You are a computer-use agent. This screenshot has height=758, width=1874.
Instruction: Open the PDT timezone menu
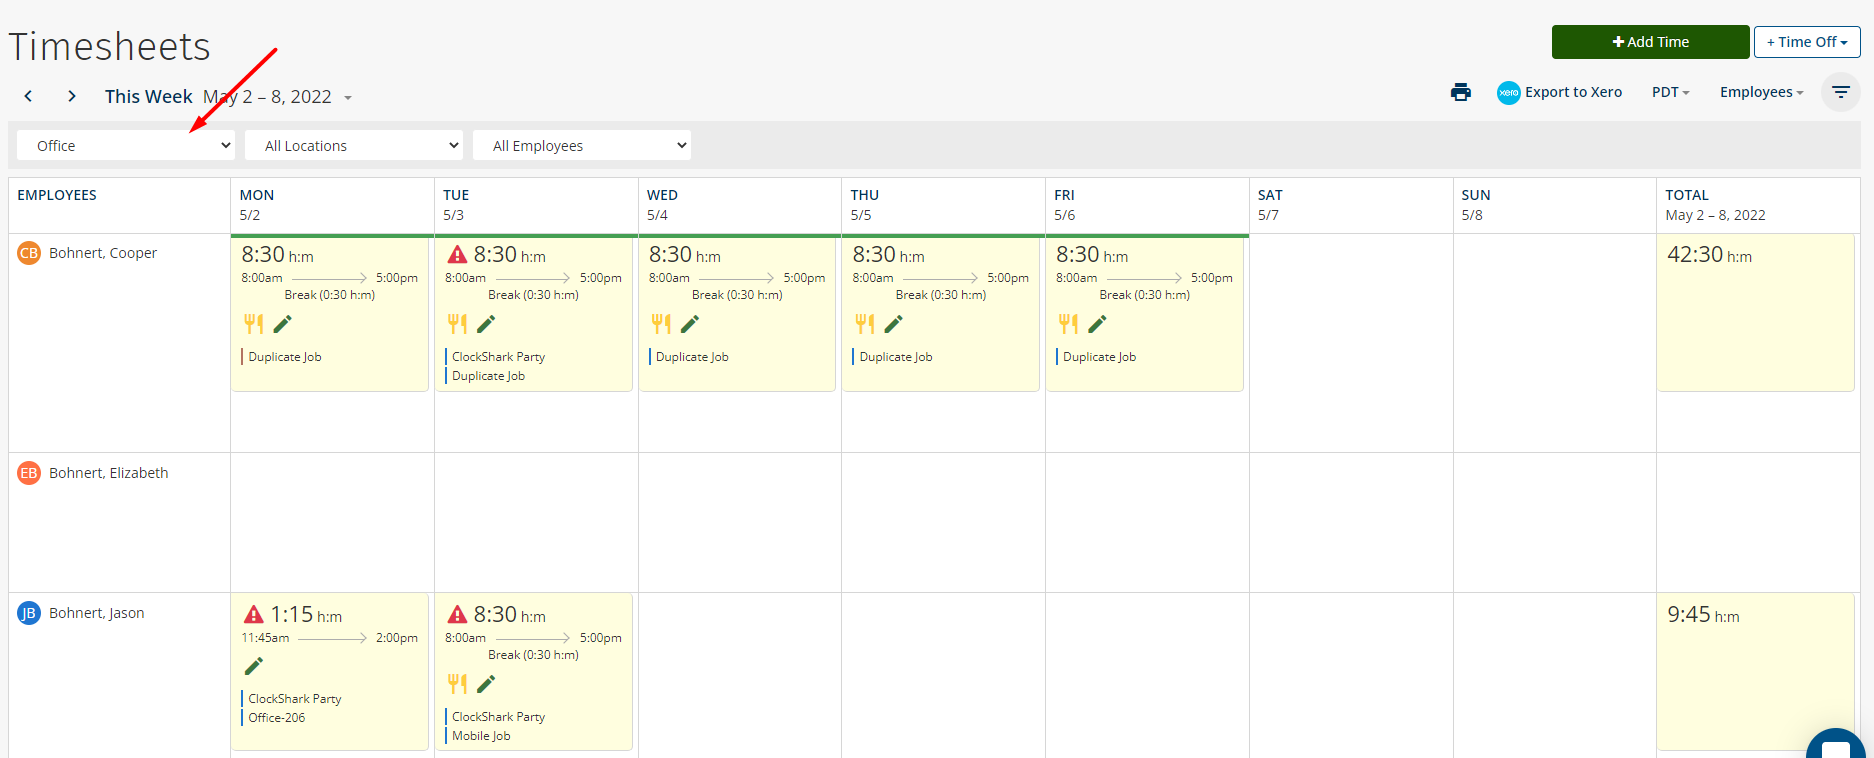(1670, 92)
